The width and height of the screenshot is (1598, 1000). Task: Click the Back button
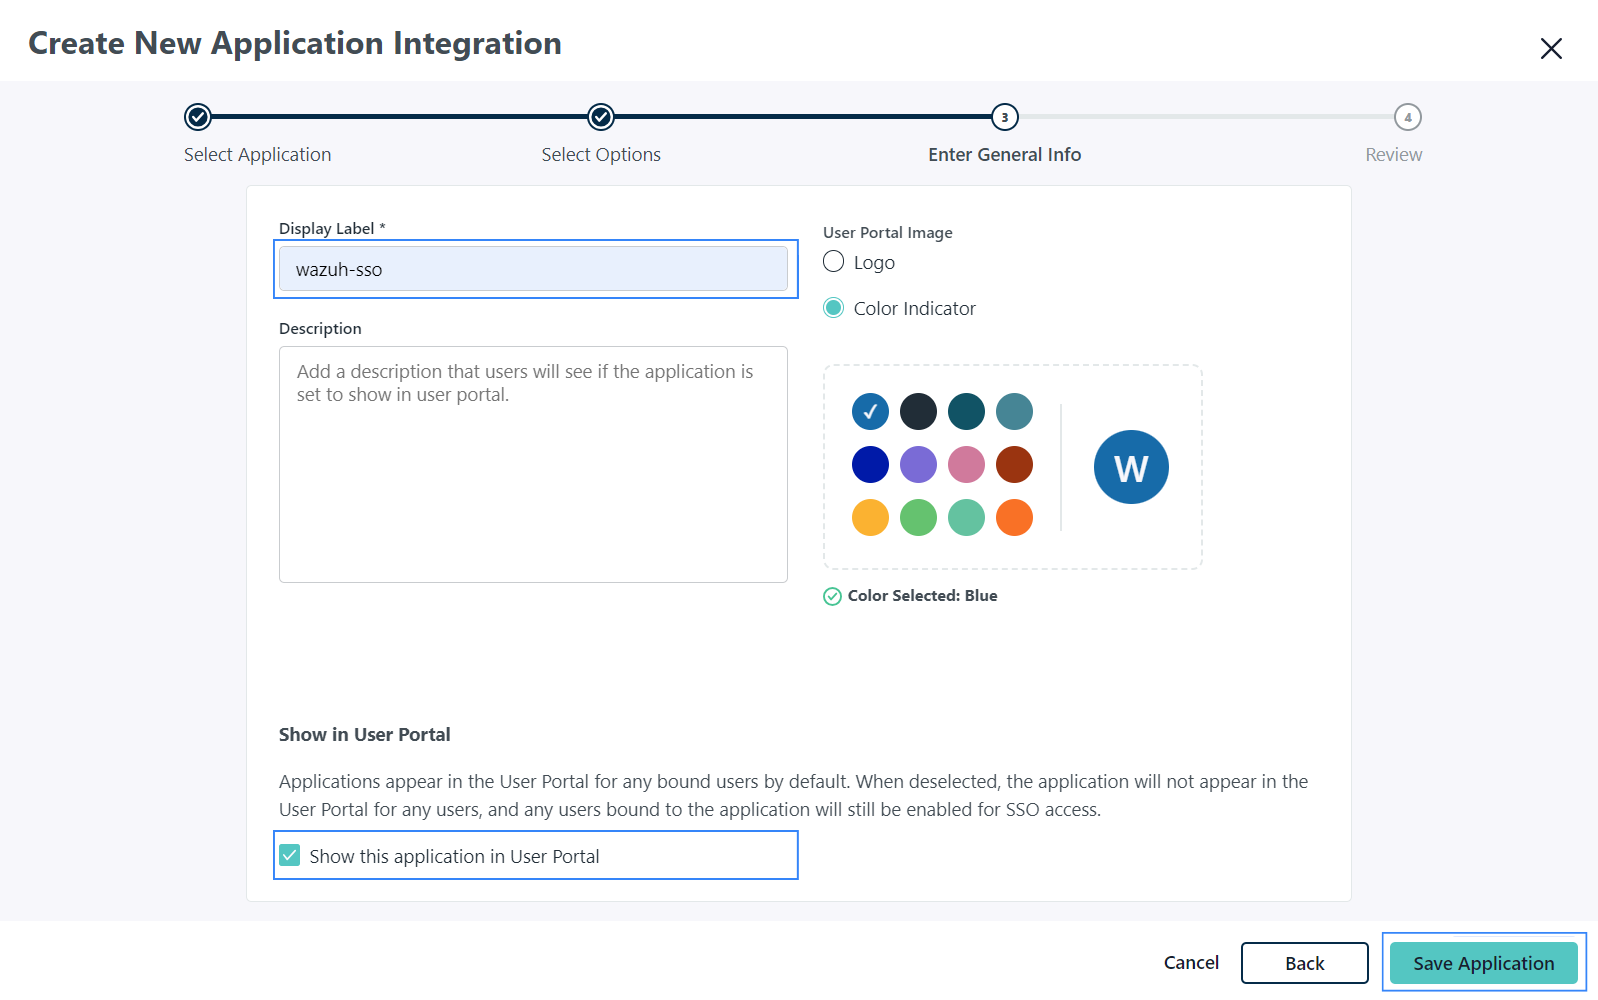point(1304,963)
